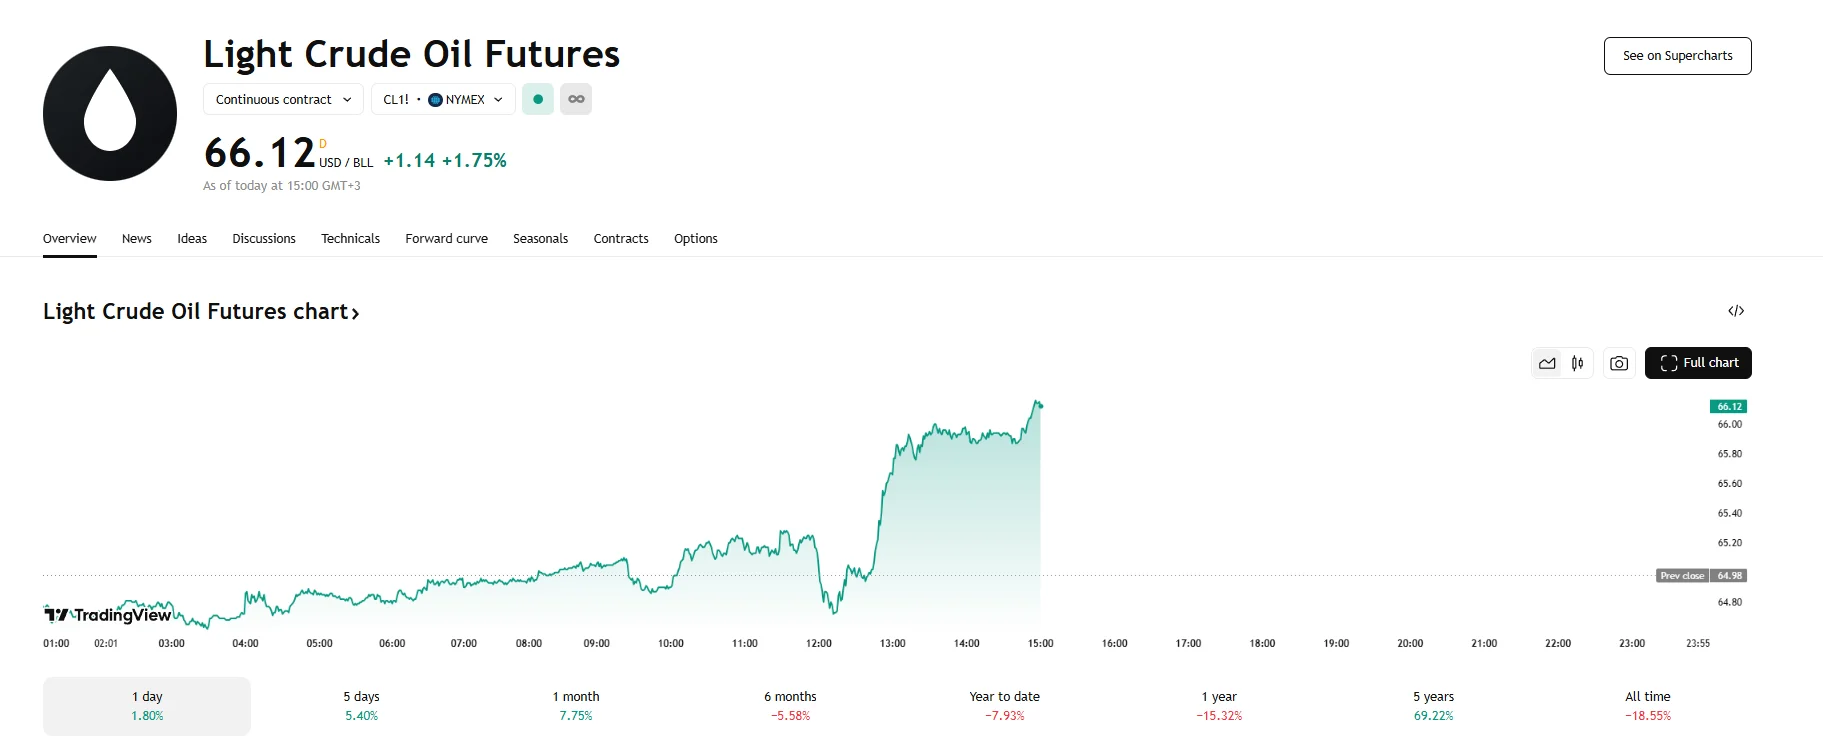Image resolution: width=1823 pixels, height=753 pixels.
Task: Click the oil drop symbol logo
Action: point(109,112)
